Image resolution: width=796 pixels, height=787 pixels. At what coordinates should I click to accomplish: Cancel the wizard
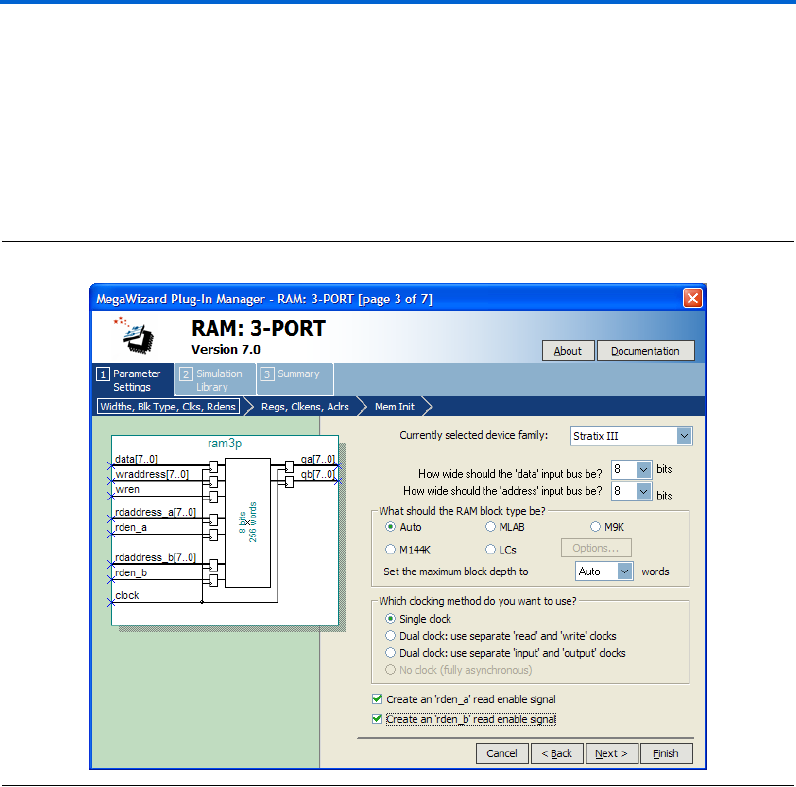[502, 753]
